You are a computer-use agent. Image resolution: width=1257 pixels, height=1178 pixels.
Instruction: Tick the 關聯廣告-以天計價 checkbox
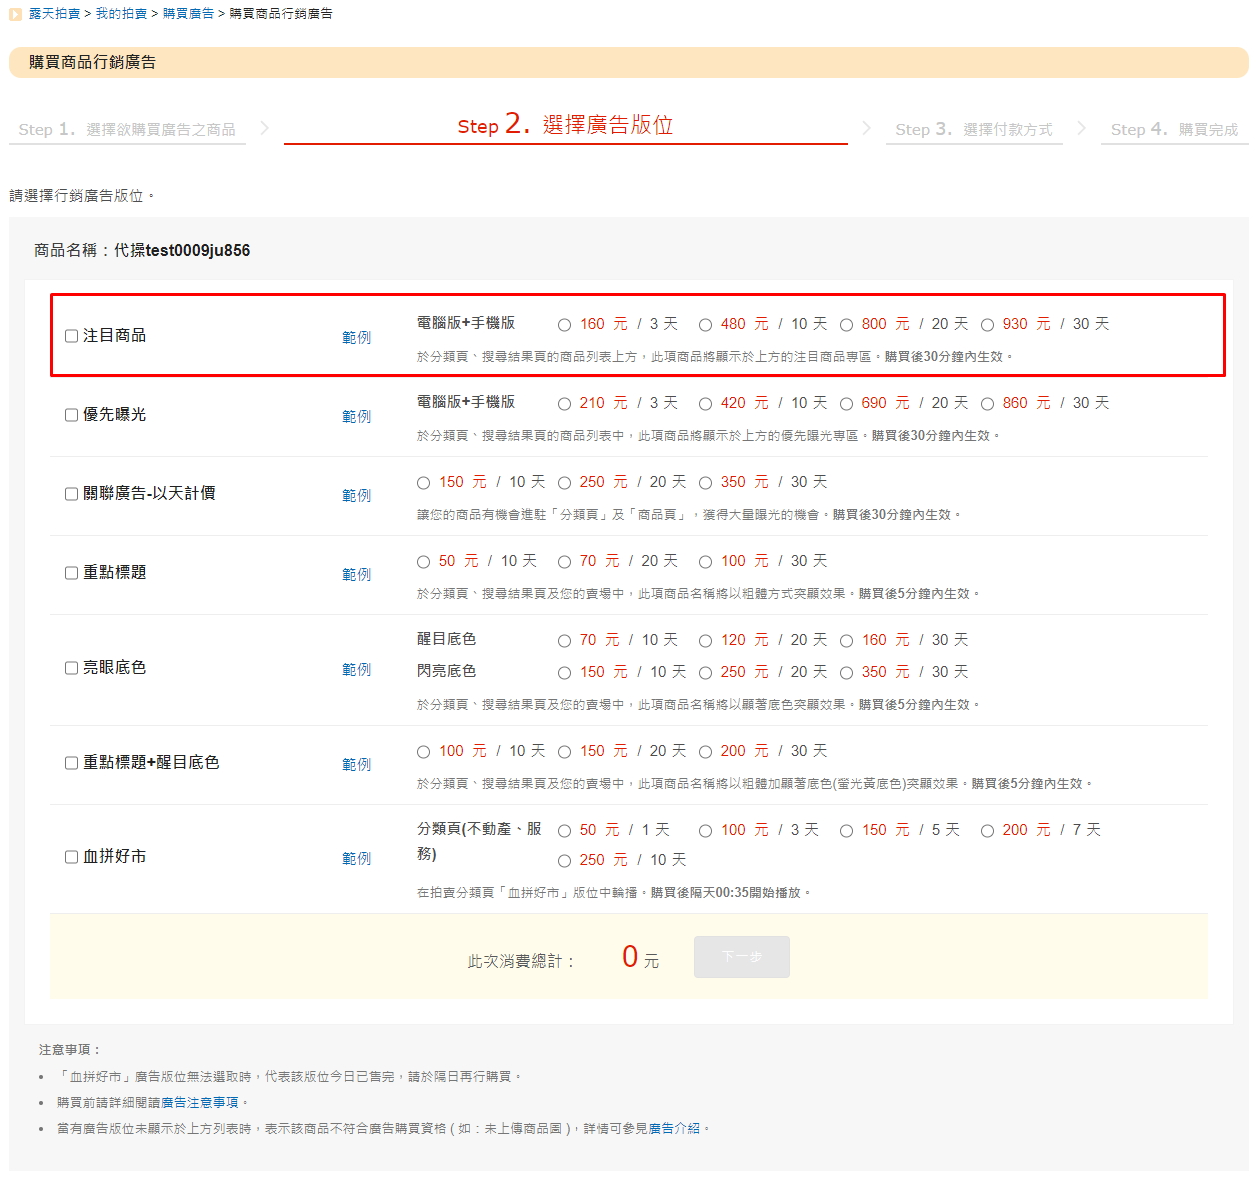[x=72, y=494]
